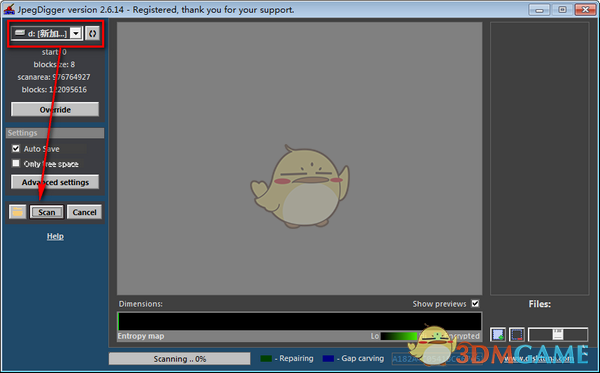Image resolution: width=600 pixels, height=373 pixels.
Task: Click the refresh drives icon
Action: (92, 34)
